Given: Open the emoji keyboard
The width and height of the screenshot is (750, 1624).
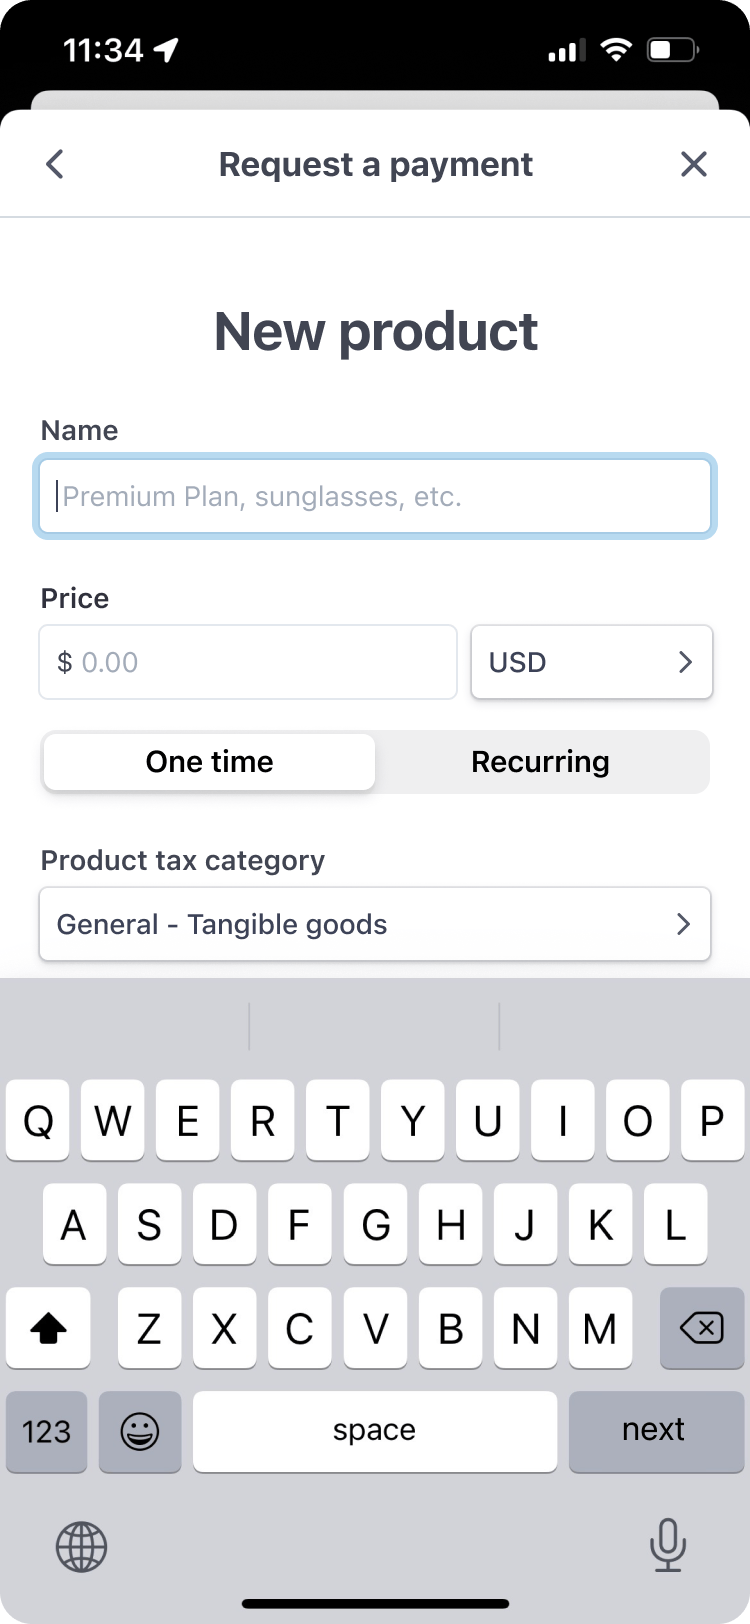Looking at the screenshot, I should point(140,1432).
